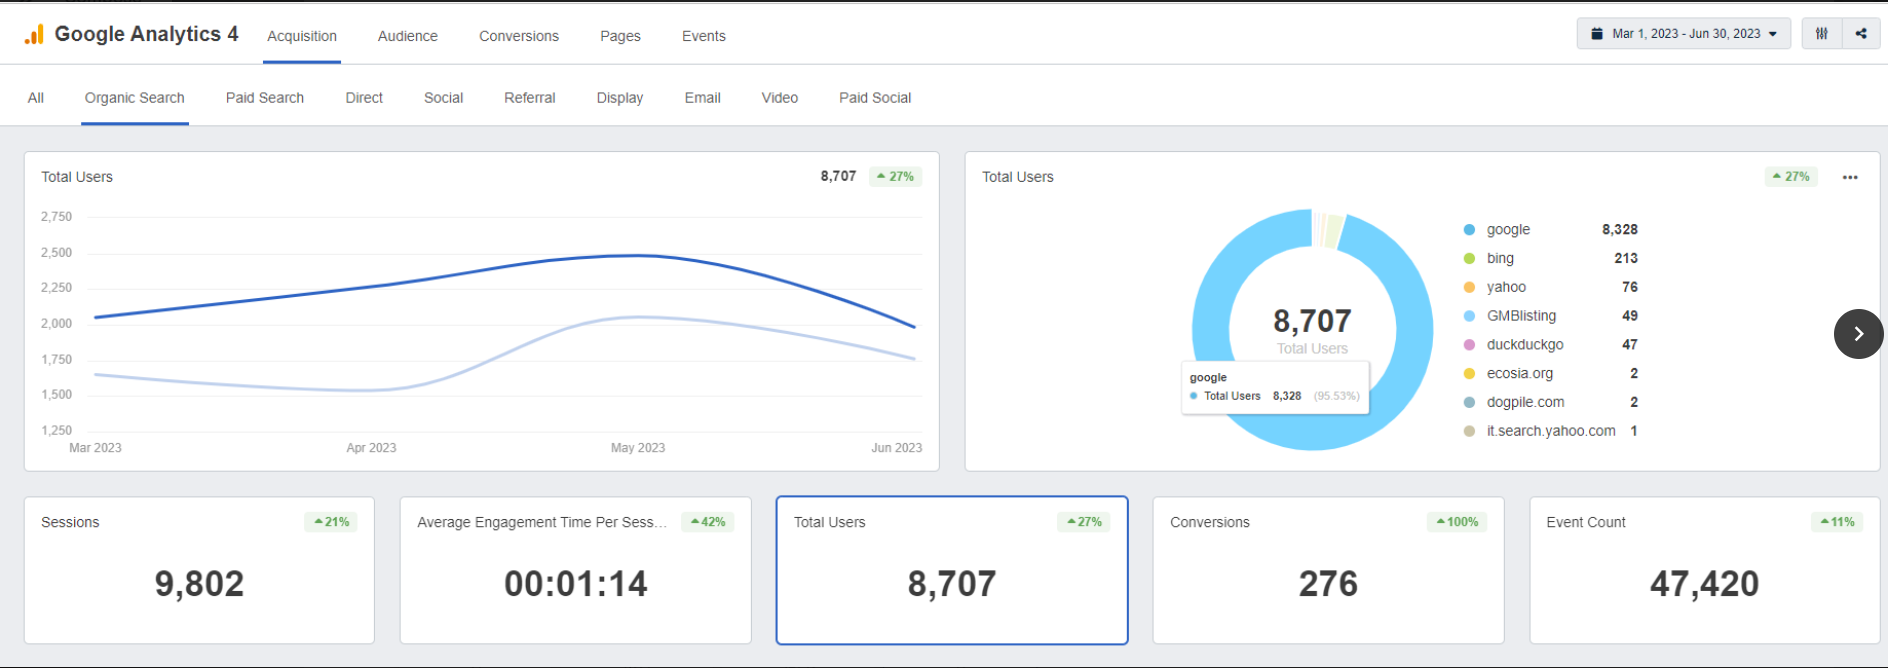This screenshot has width=1888, height=668.
Task: Click the 100% change badge on Conversions
Action: tap(1457, 522)
